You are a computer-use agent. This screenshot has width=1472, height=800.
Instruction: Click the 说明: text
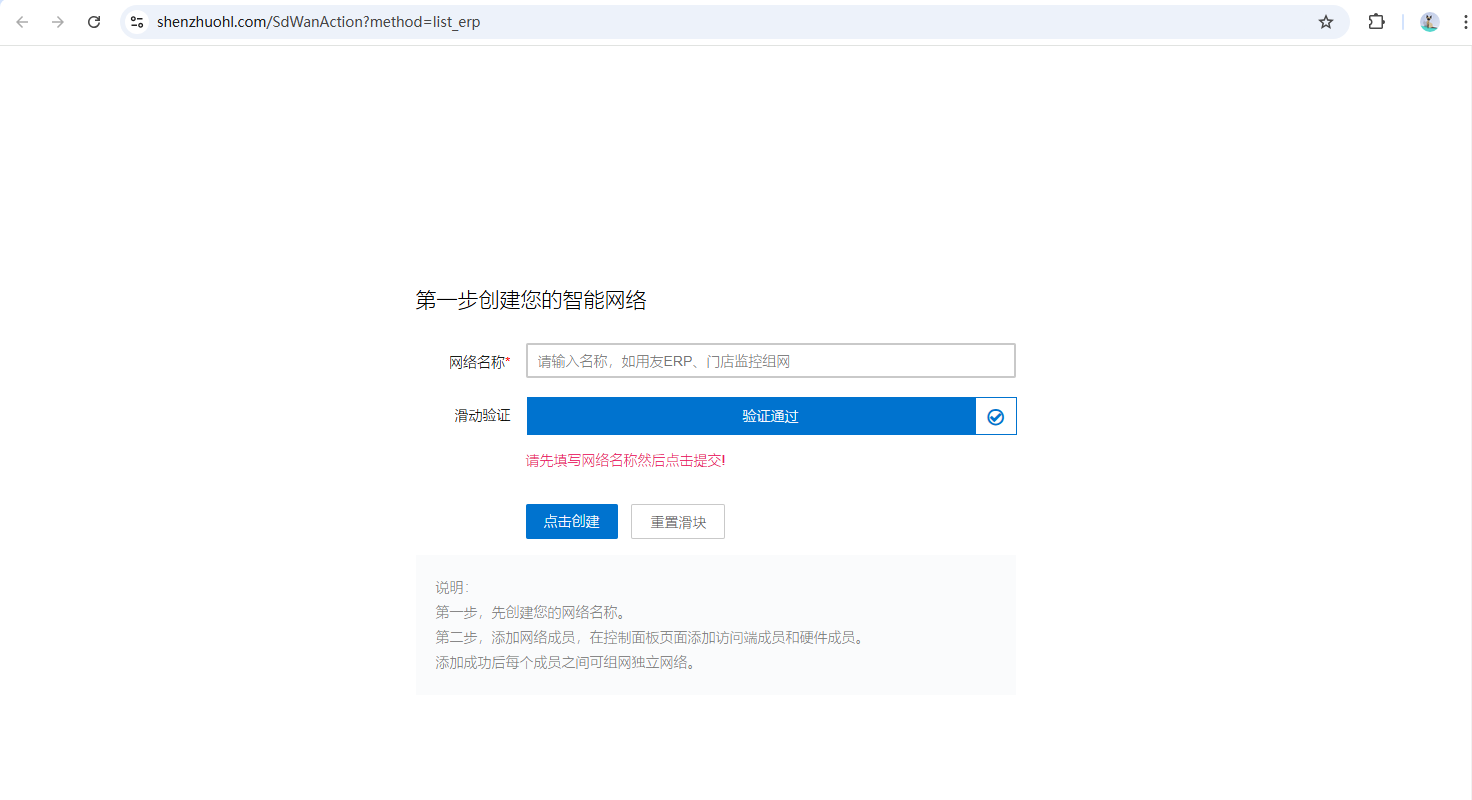(452, 588)
